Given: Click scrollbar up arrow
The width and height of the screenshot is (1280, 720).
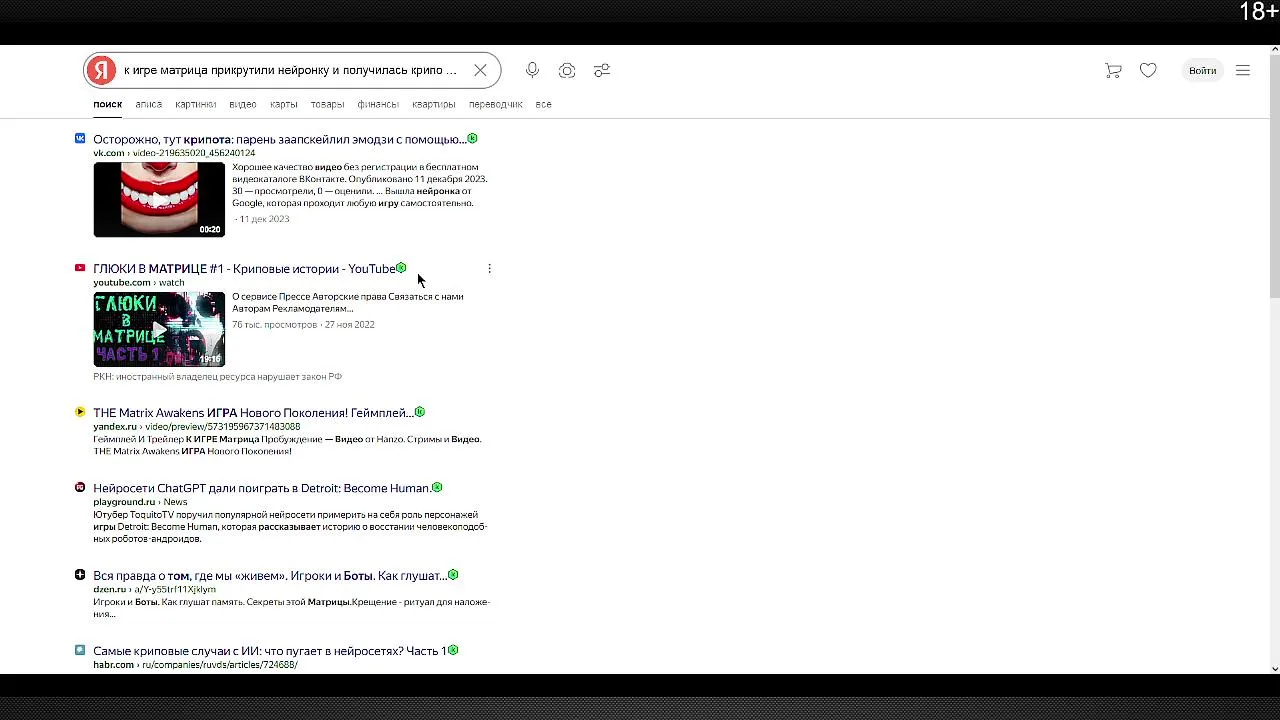Looking at the screenshot, I should (1274, 51).
